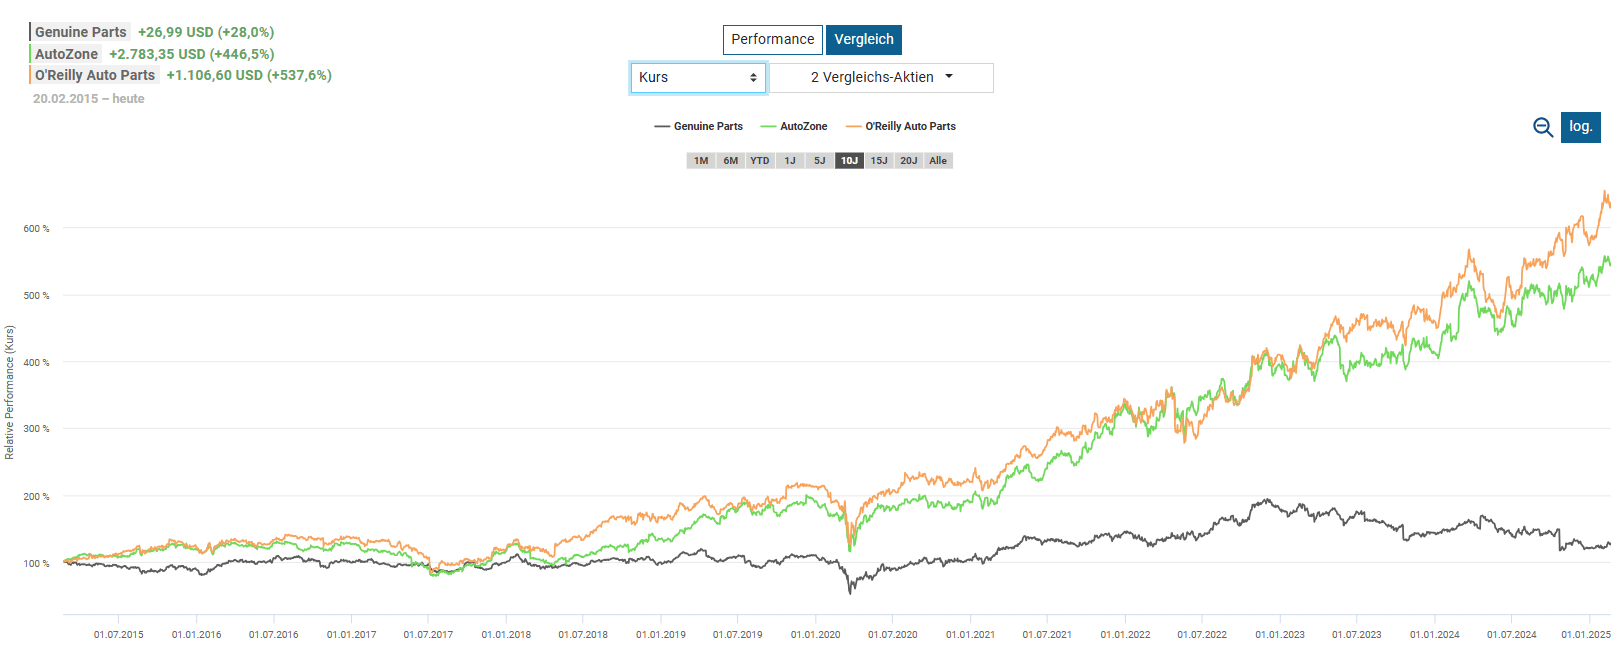Click the date range text 20.02.2015 – heute
This screenshot has height=653, width=1618.
pos(89,99)
